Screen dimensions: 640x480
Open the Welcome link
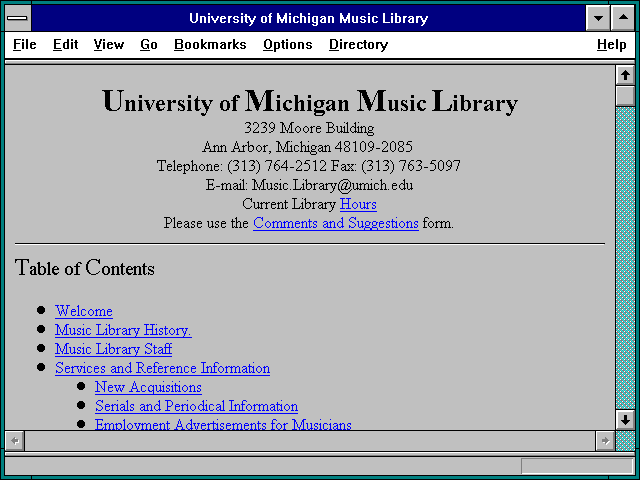click(x=84, y=311)
